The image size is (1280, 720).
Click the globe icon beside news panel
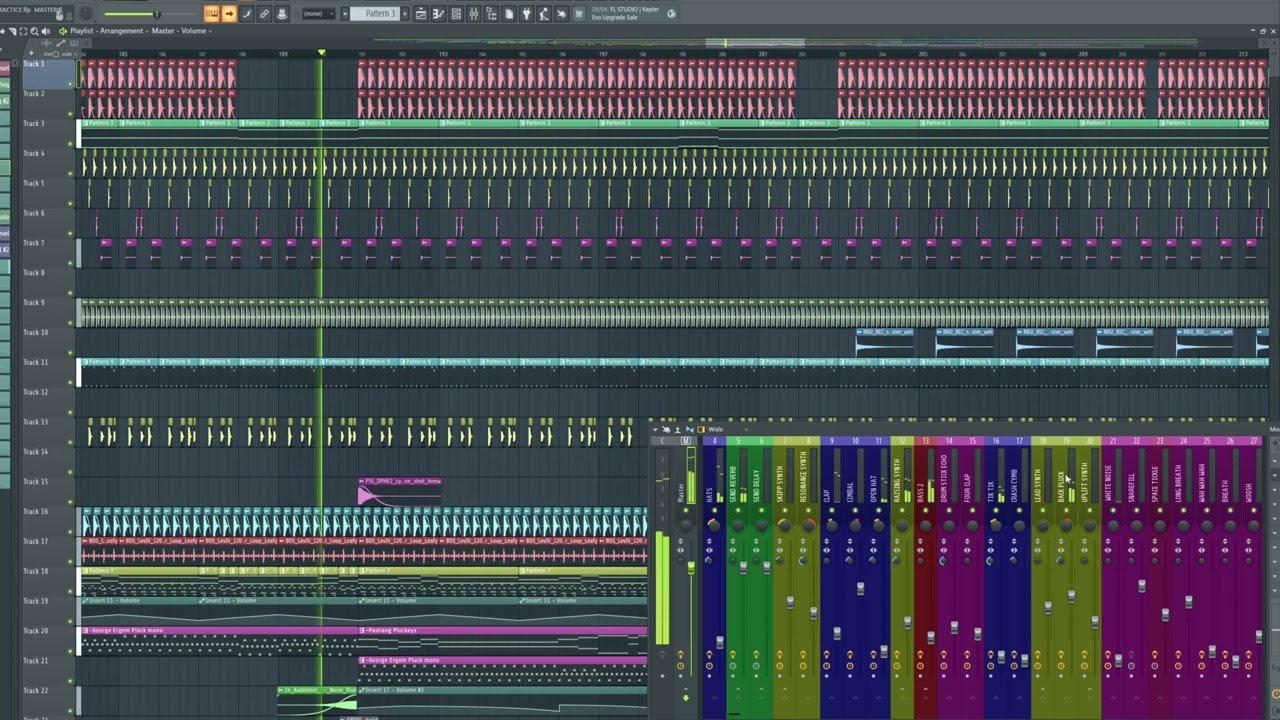click(x=671, y=14)
